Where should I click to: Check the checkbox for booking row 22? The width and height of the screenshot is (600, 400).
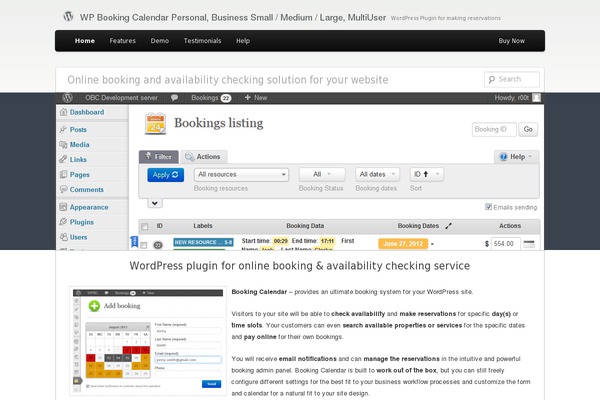click(x=144, y=245)
